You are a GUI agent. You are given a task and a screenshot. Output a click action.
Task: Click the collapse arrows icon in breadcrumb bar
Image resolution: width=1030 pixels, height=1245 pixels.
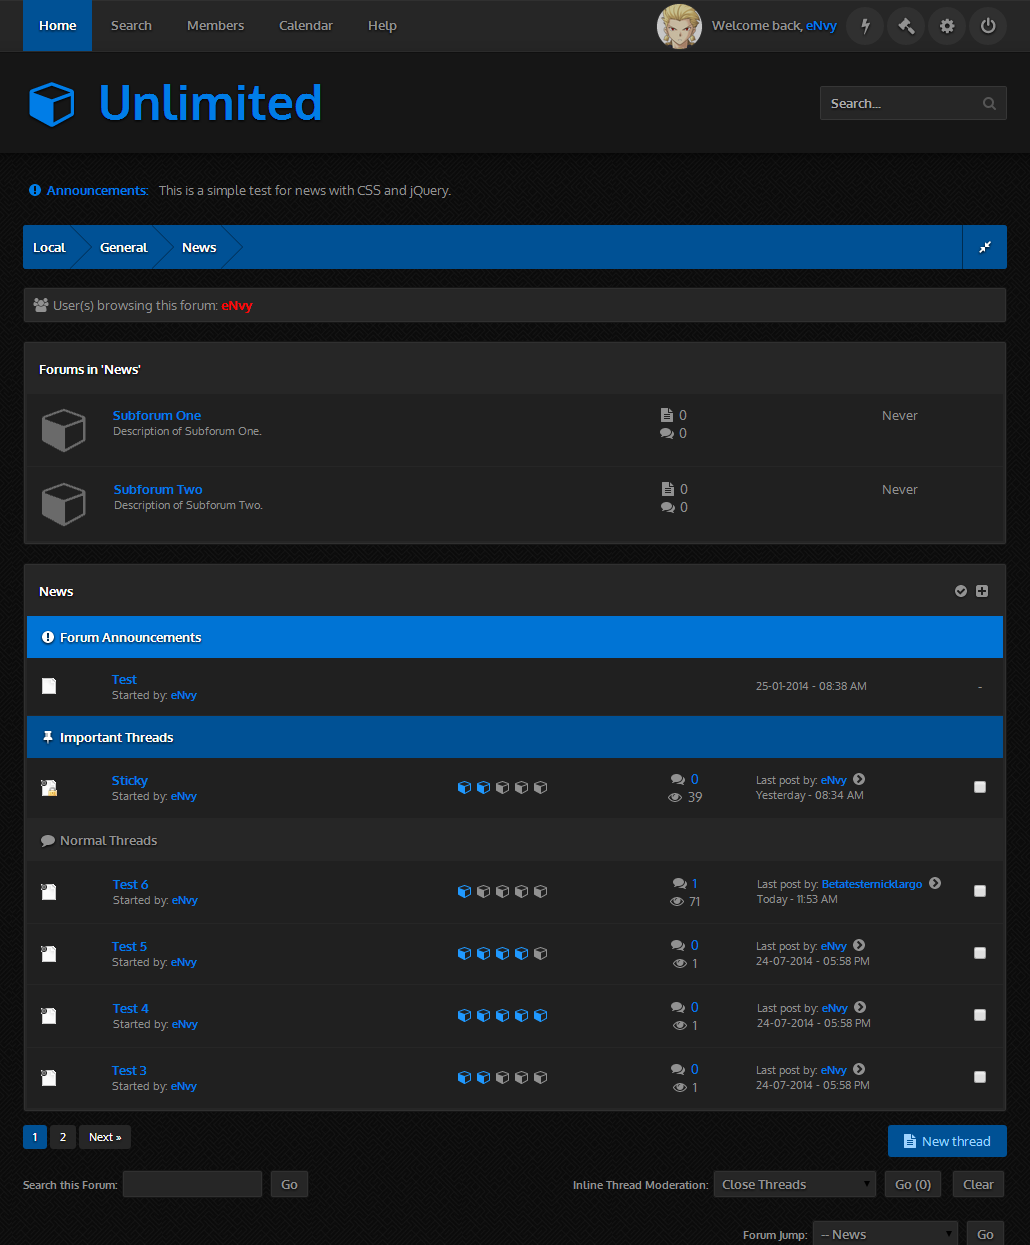tap(985, 247)
